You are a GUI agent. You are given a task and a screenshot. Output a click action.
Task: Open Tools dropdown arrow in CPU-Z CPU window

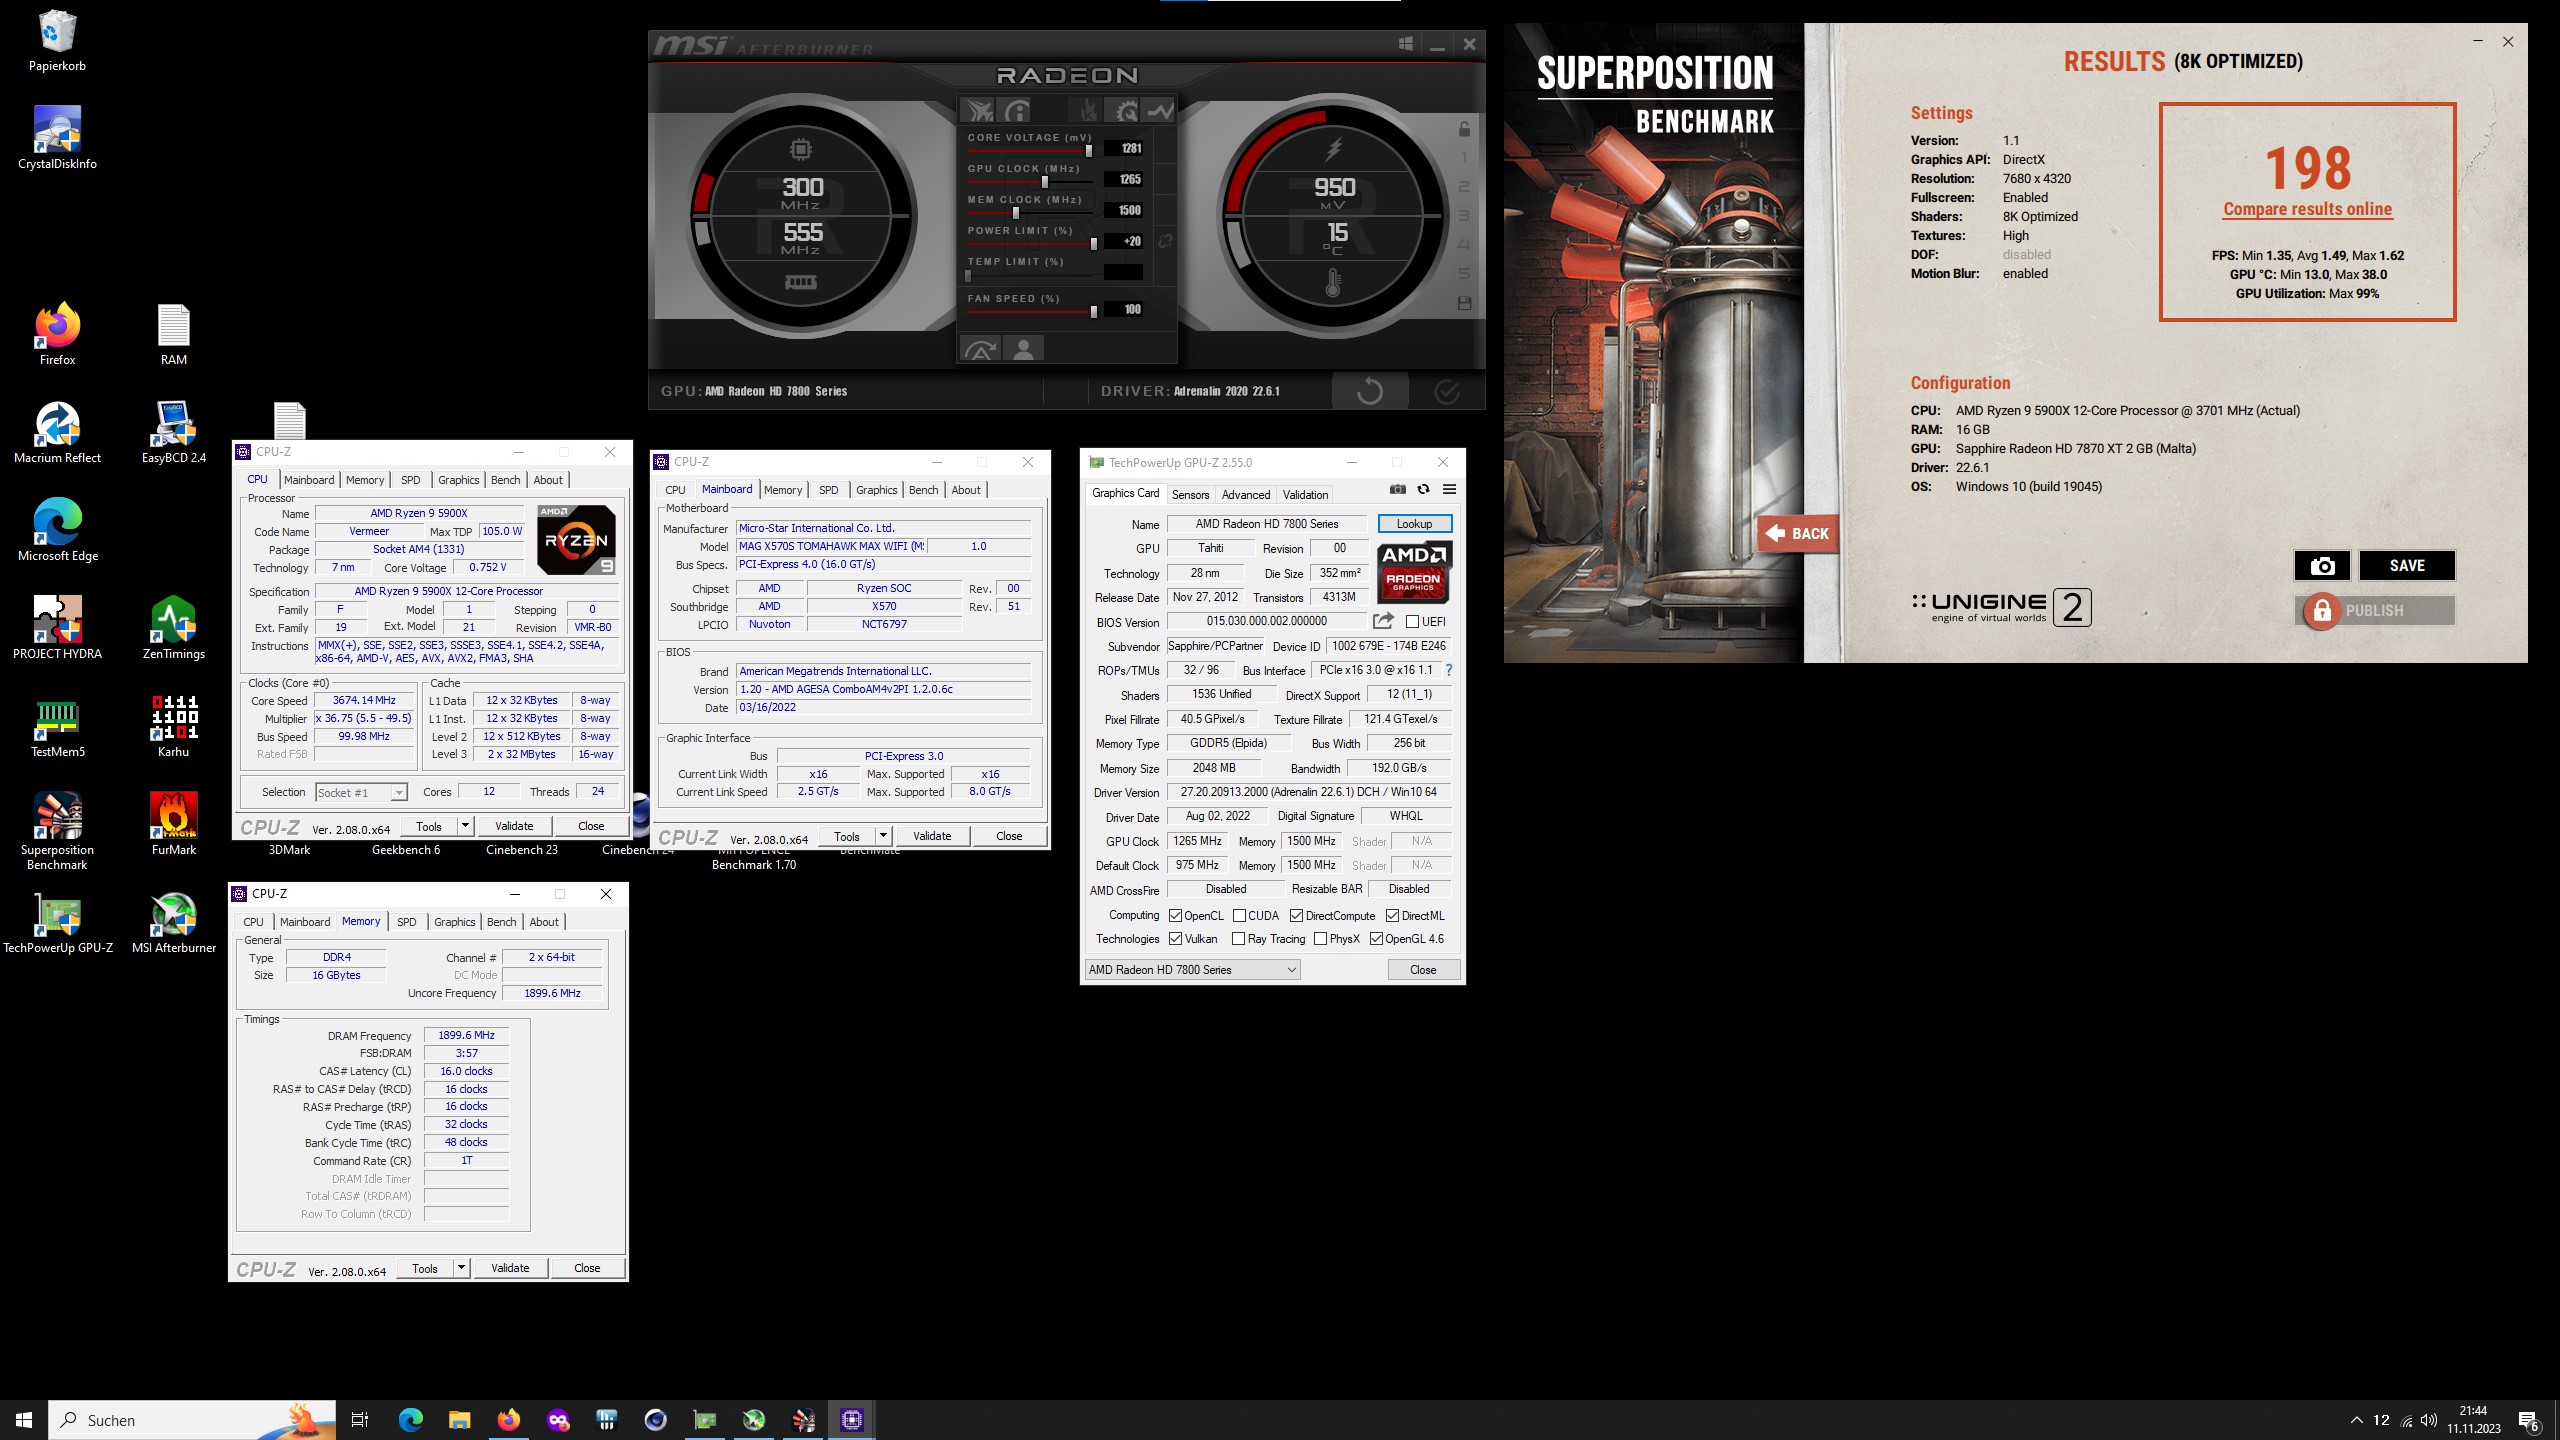tap(465, 826)
